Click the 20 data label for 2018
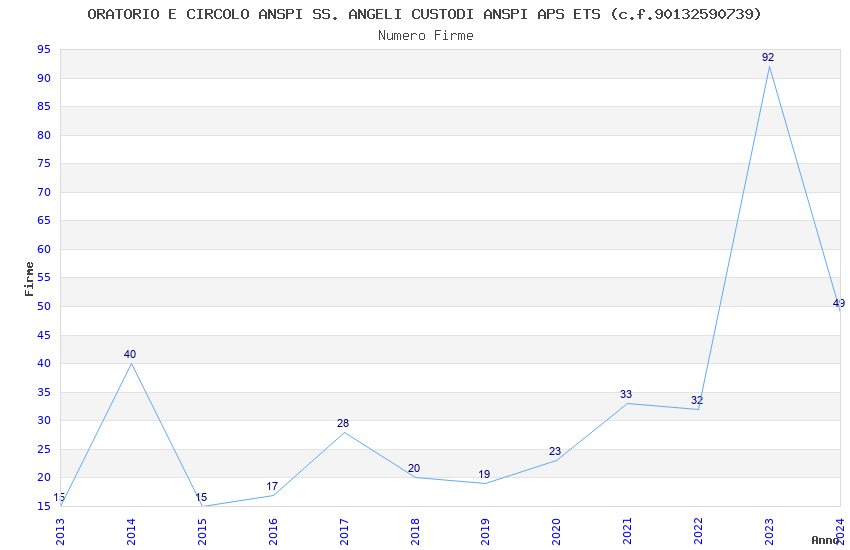The height and width of the screenshot is (550, 850). pos(414,468)
